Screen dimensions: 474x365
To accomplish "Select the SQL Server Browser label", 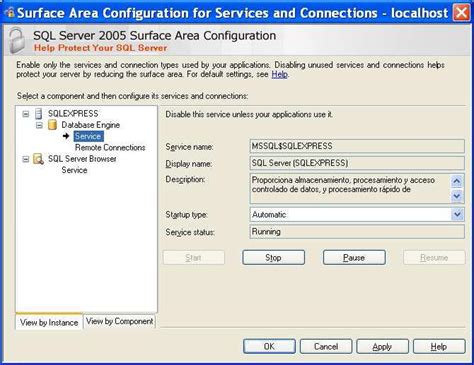I will (x=82, y=159).
